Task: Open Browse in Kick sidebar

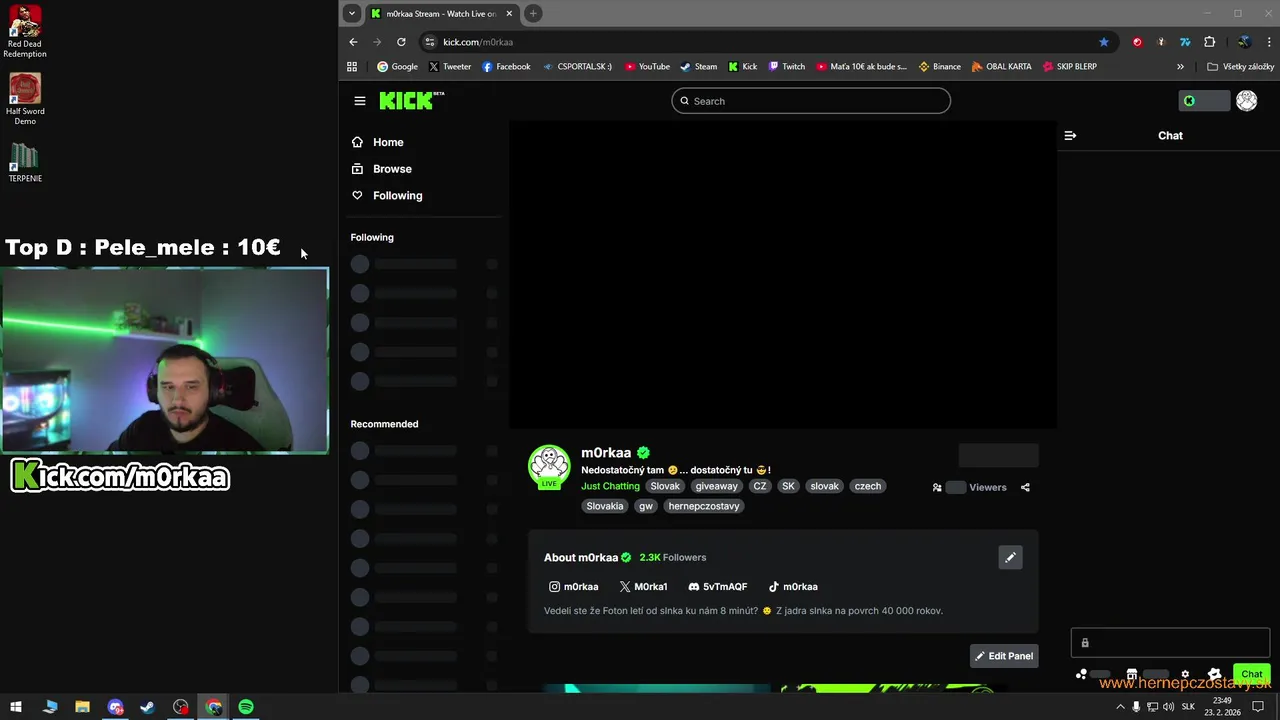Action: coord(381,169)
